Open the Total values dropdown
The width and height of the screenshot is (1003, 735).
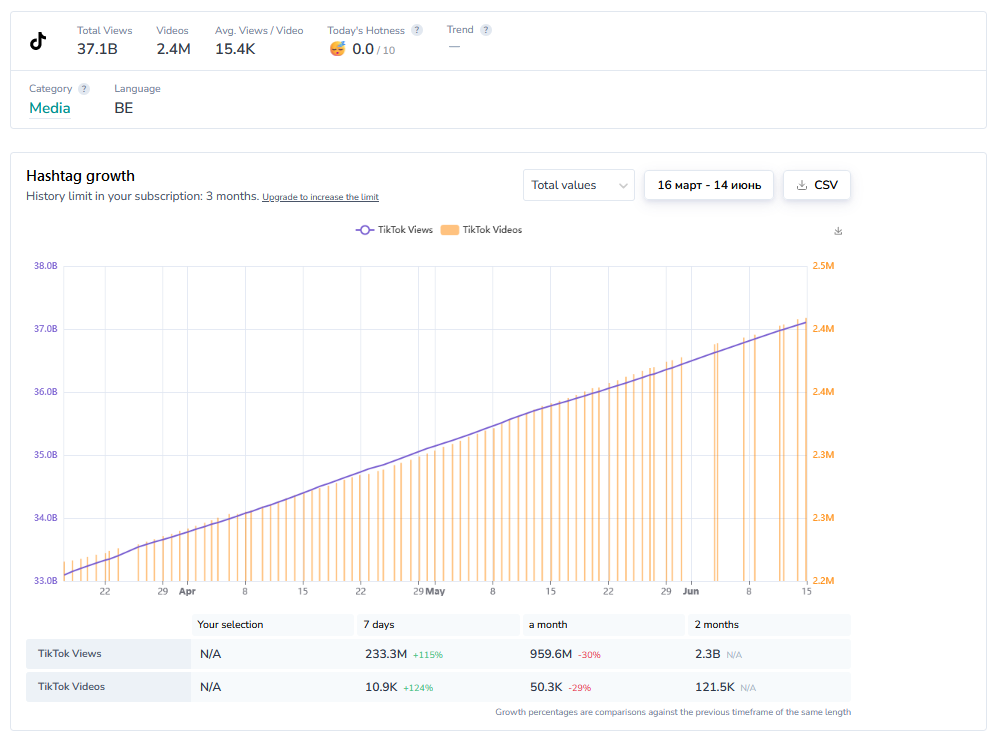[578, 185]
